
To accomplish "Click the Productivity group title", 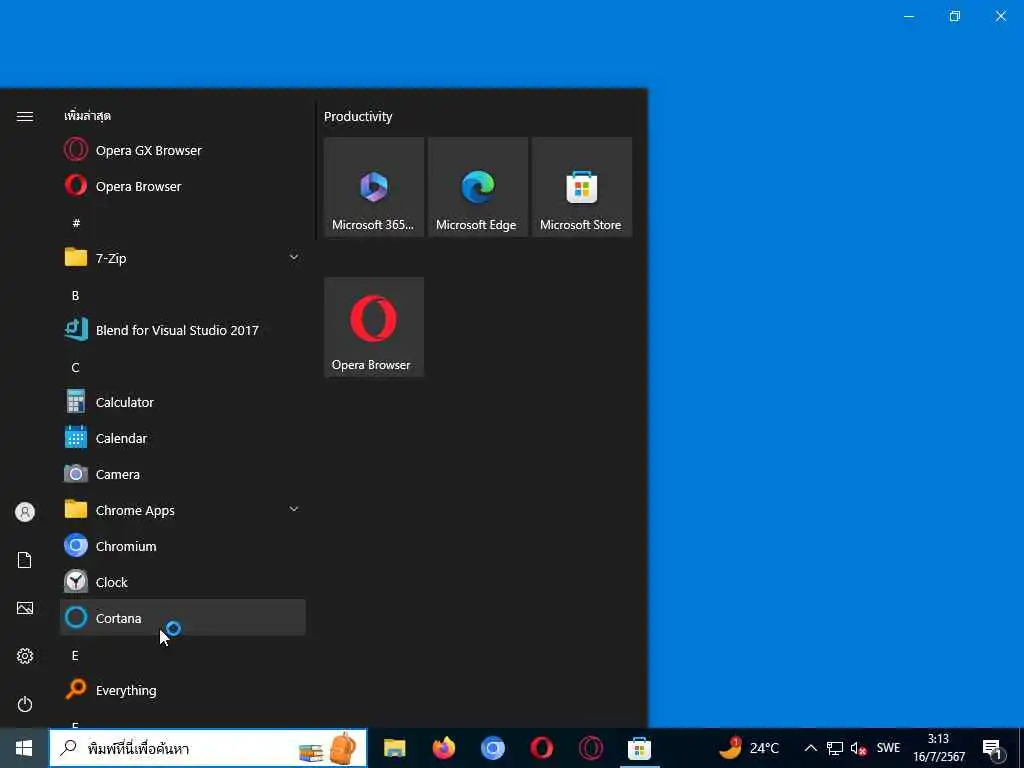I will pos(358,116).
